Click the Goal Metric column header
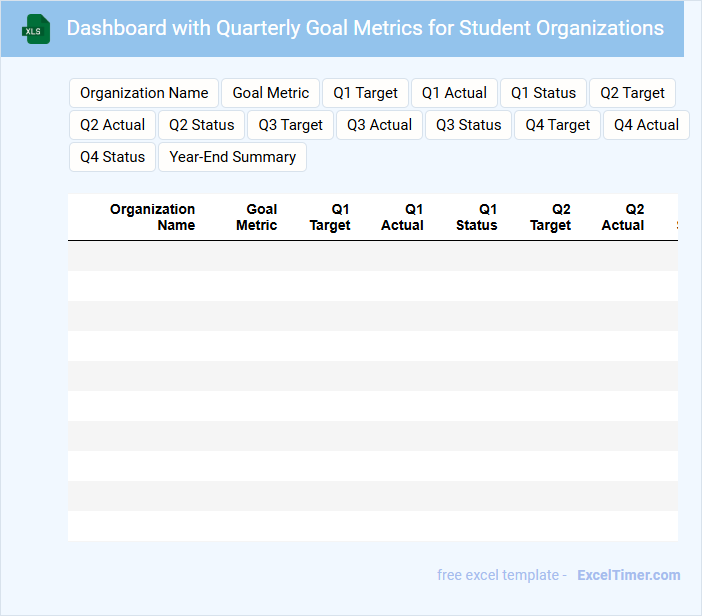This screenshot has width=702, height=616. [257, 217]
